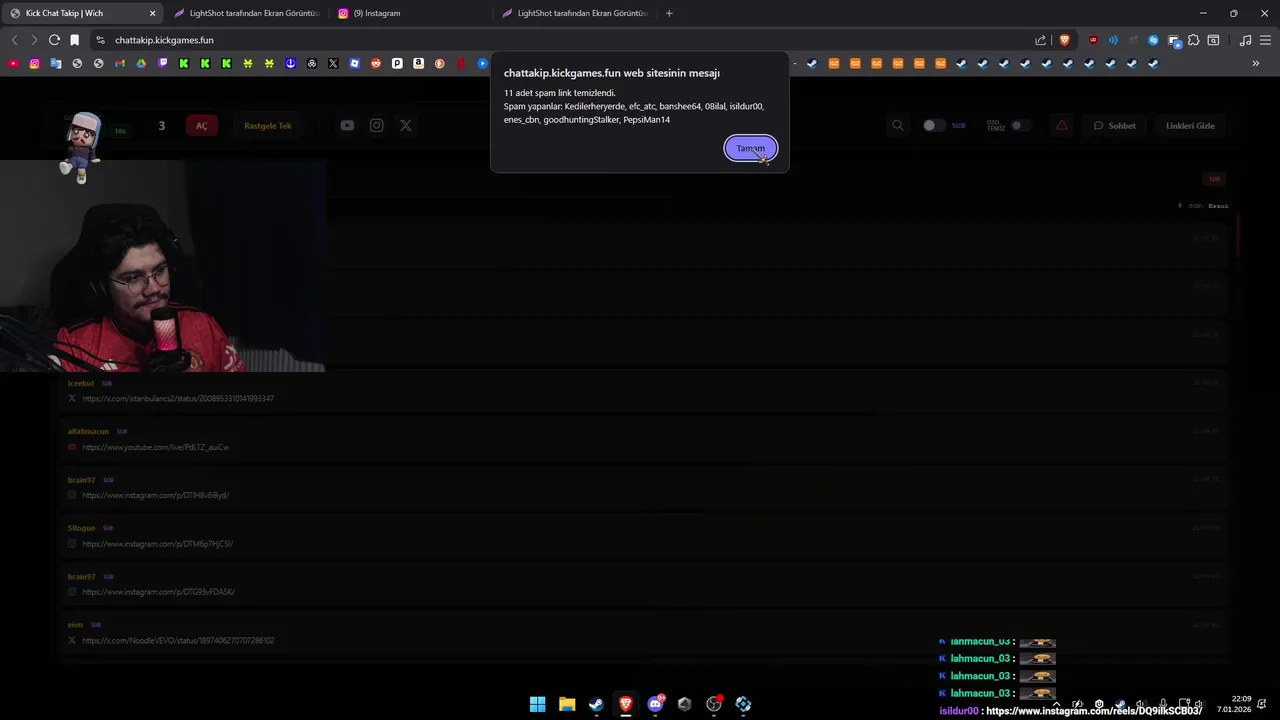
Task: Click the username iceekul
Action: click(81, 383)
